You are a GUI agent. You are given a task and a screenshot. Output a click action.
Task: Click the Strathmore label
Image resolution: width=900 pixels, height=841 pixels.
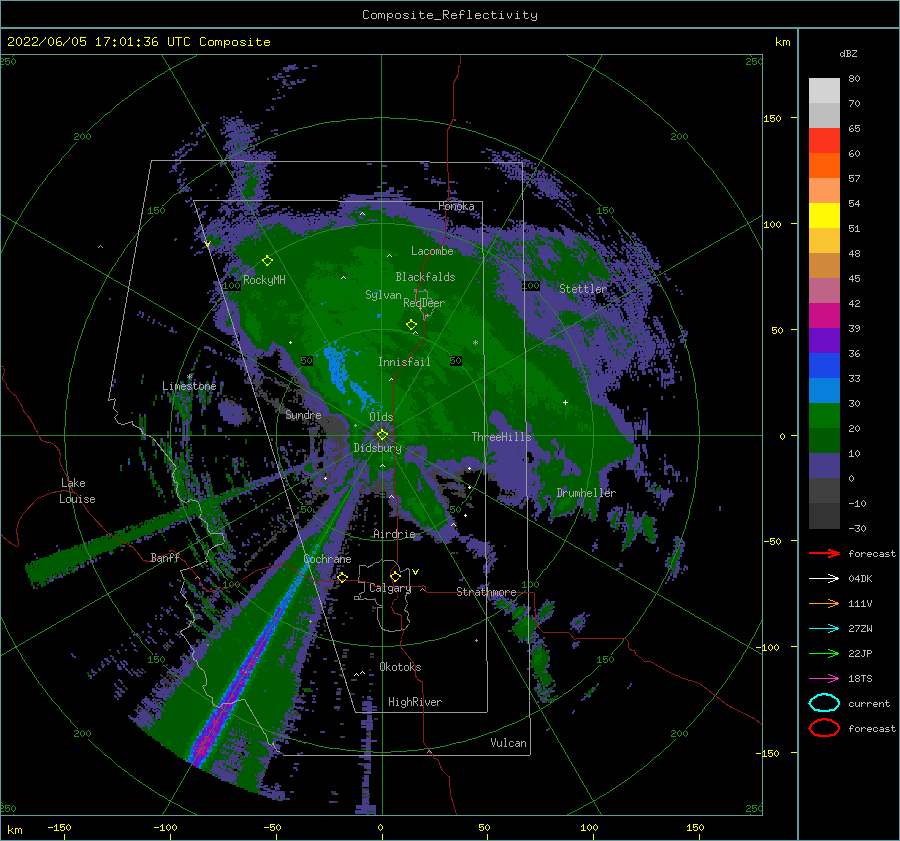[486, 592]
